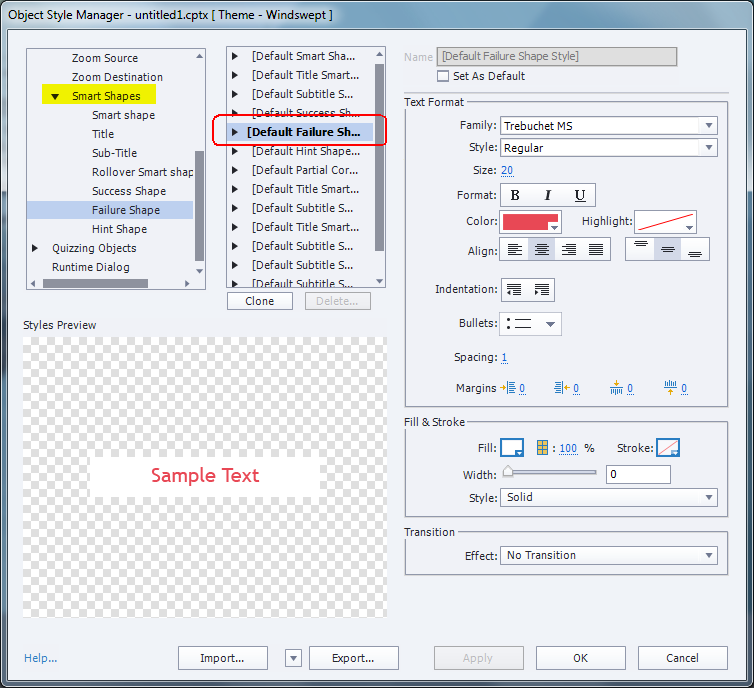
Task: Open the Import options arrow dropdown
Action: click(293, 658)
